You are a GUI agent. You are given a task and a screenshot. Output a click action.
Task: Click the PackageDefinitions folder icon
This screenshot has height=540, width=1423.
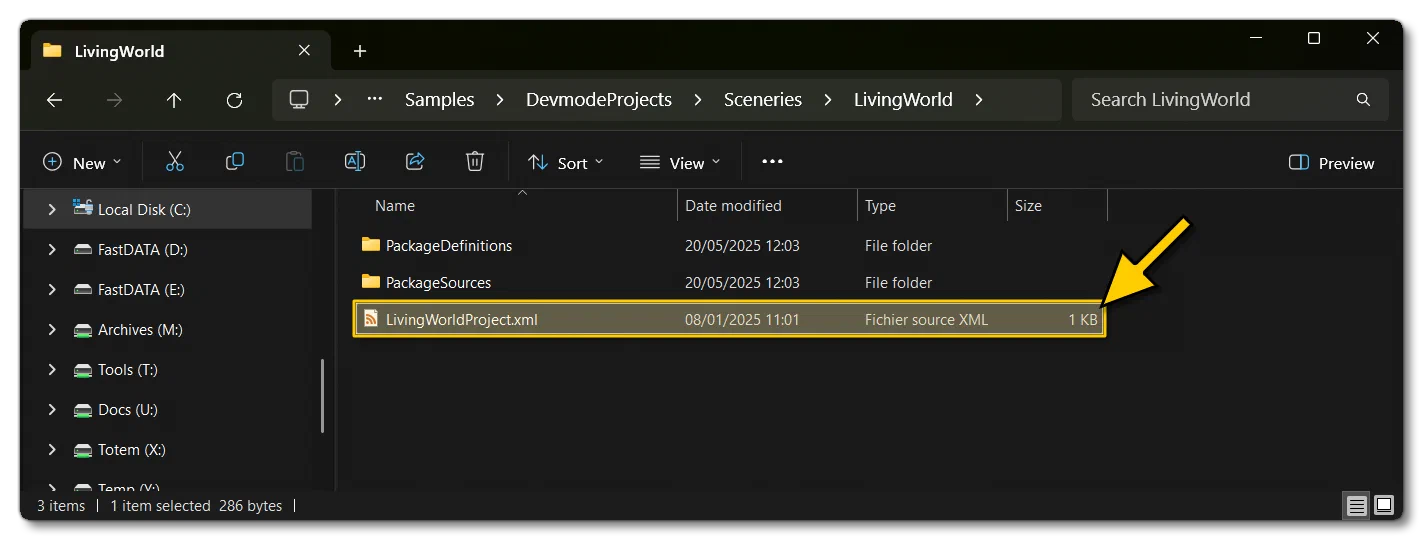tap(371, 245)
